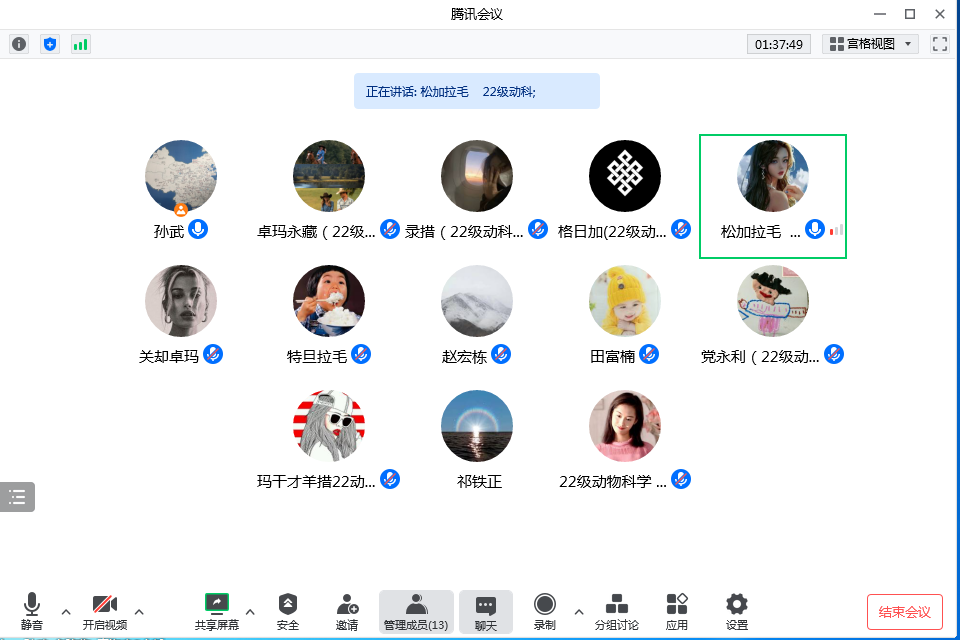Close the 腾讯会议 window
This screenshot has width=960, height=640.
(x=940, y=14)
